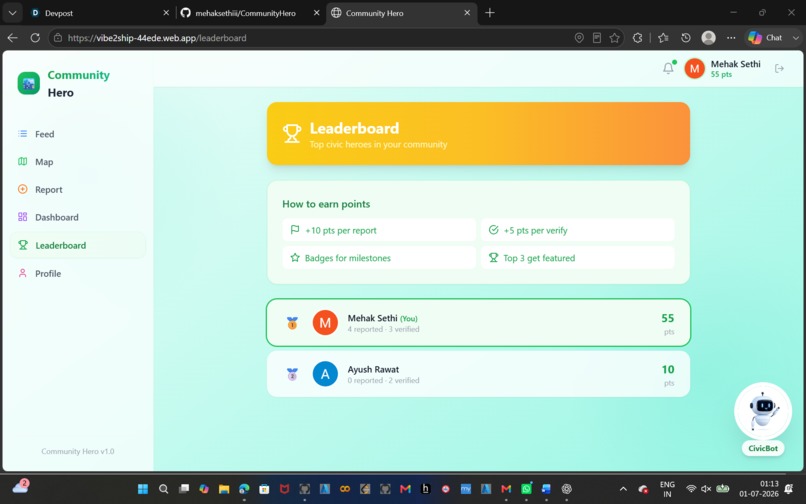806x504 pixels.
Task: Click the muted volume icon in the system tray
Action: point(706,489)
